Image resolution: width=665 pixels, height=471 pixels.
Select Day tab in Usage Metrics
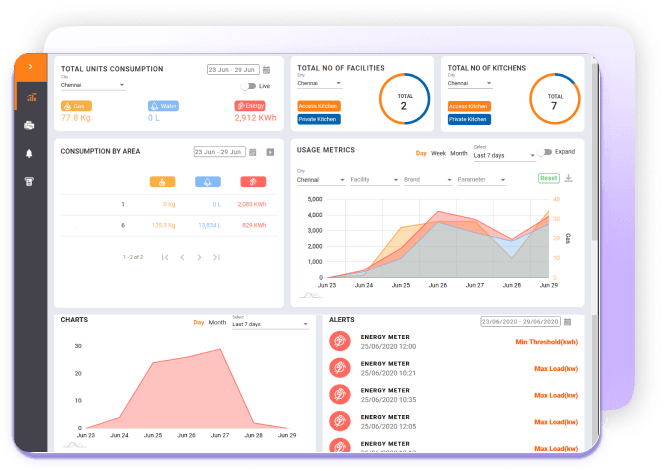pyautogui.click(x=421, y=153)
